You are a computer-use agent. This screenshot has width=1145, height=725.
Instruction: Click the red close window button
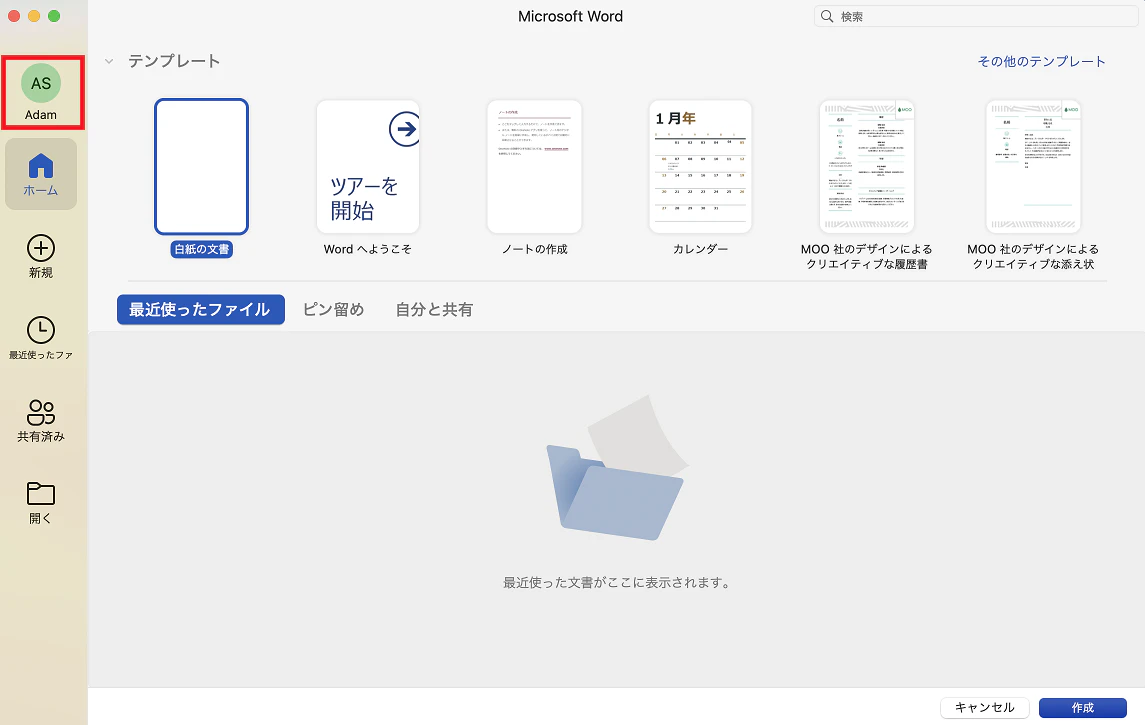[x=14, y=16]
